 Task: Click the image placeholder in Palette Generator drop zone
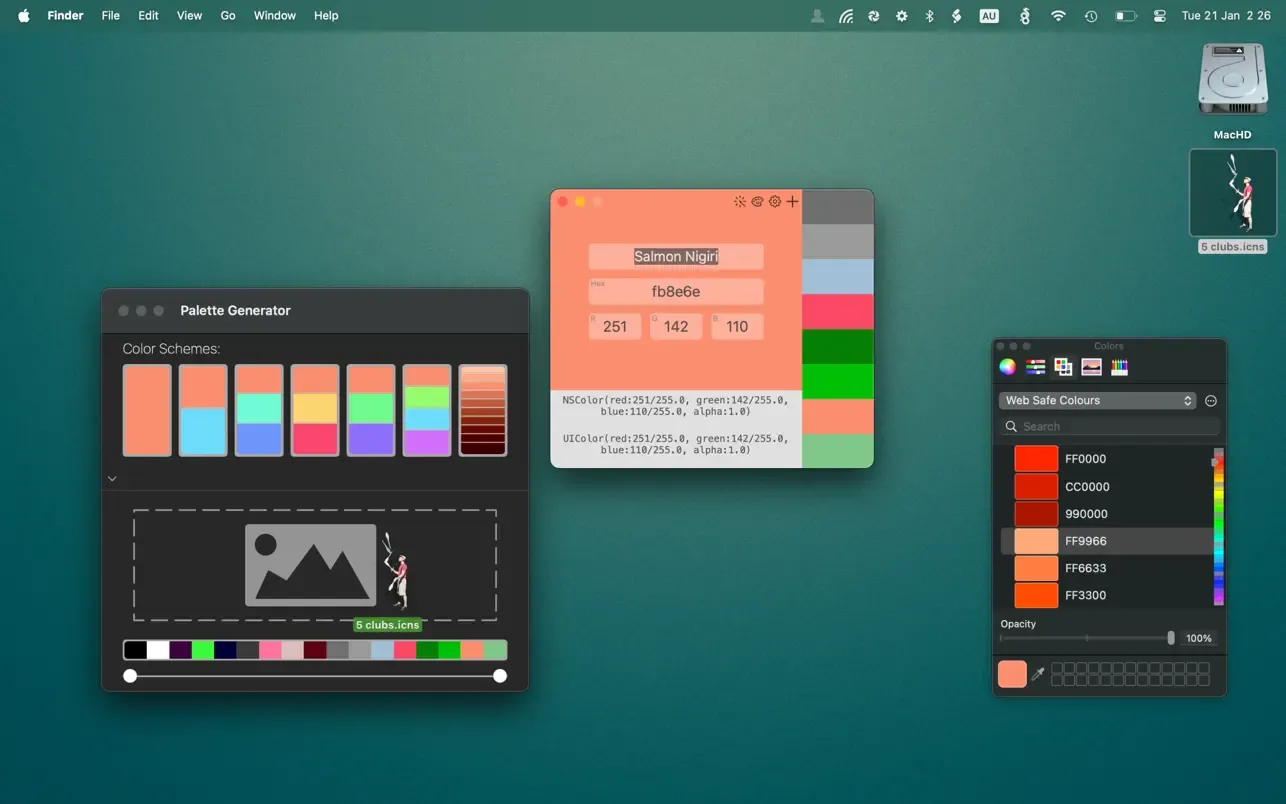tap(311, 565)
